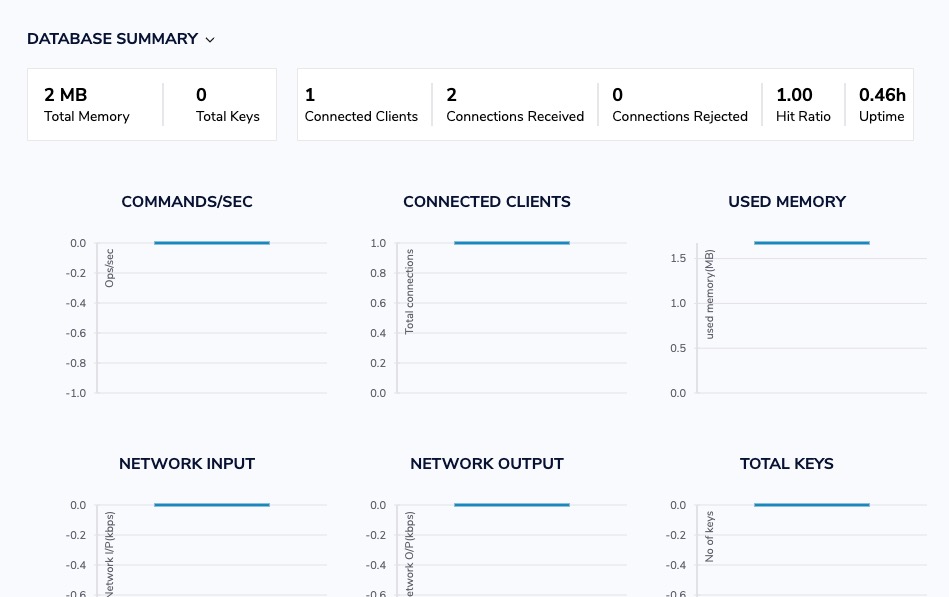Viewport: 949px width, 597px height.
Task: Select the Connected Clients stat card
Action: 360,104
